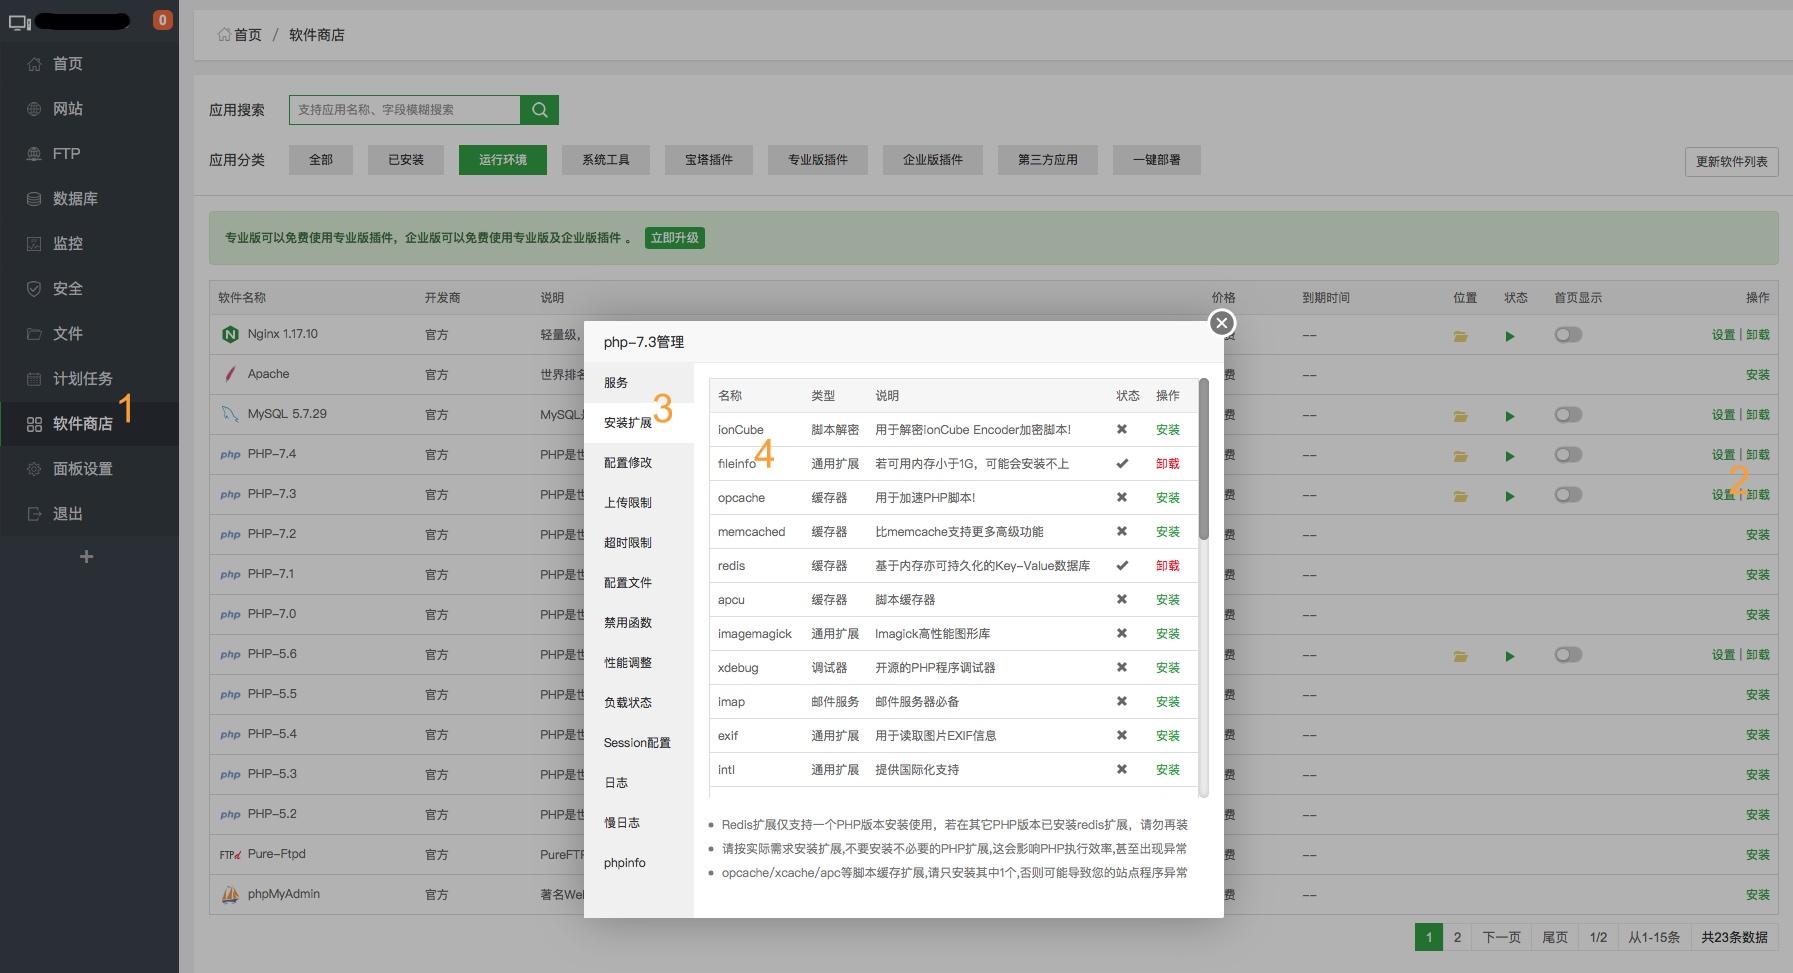Click 更新软件列表 button
The width and height of the screenshot is (1793, 973).
[1732, 162]
